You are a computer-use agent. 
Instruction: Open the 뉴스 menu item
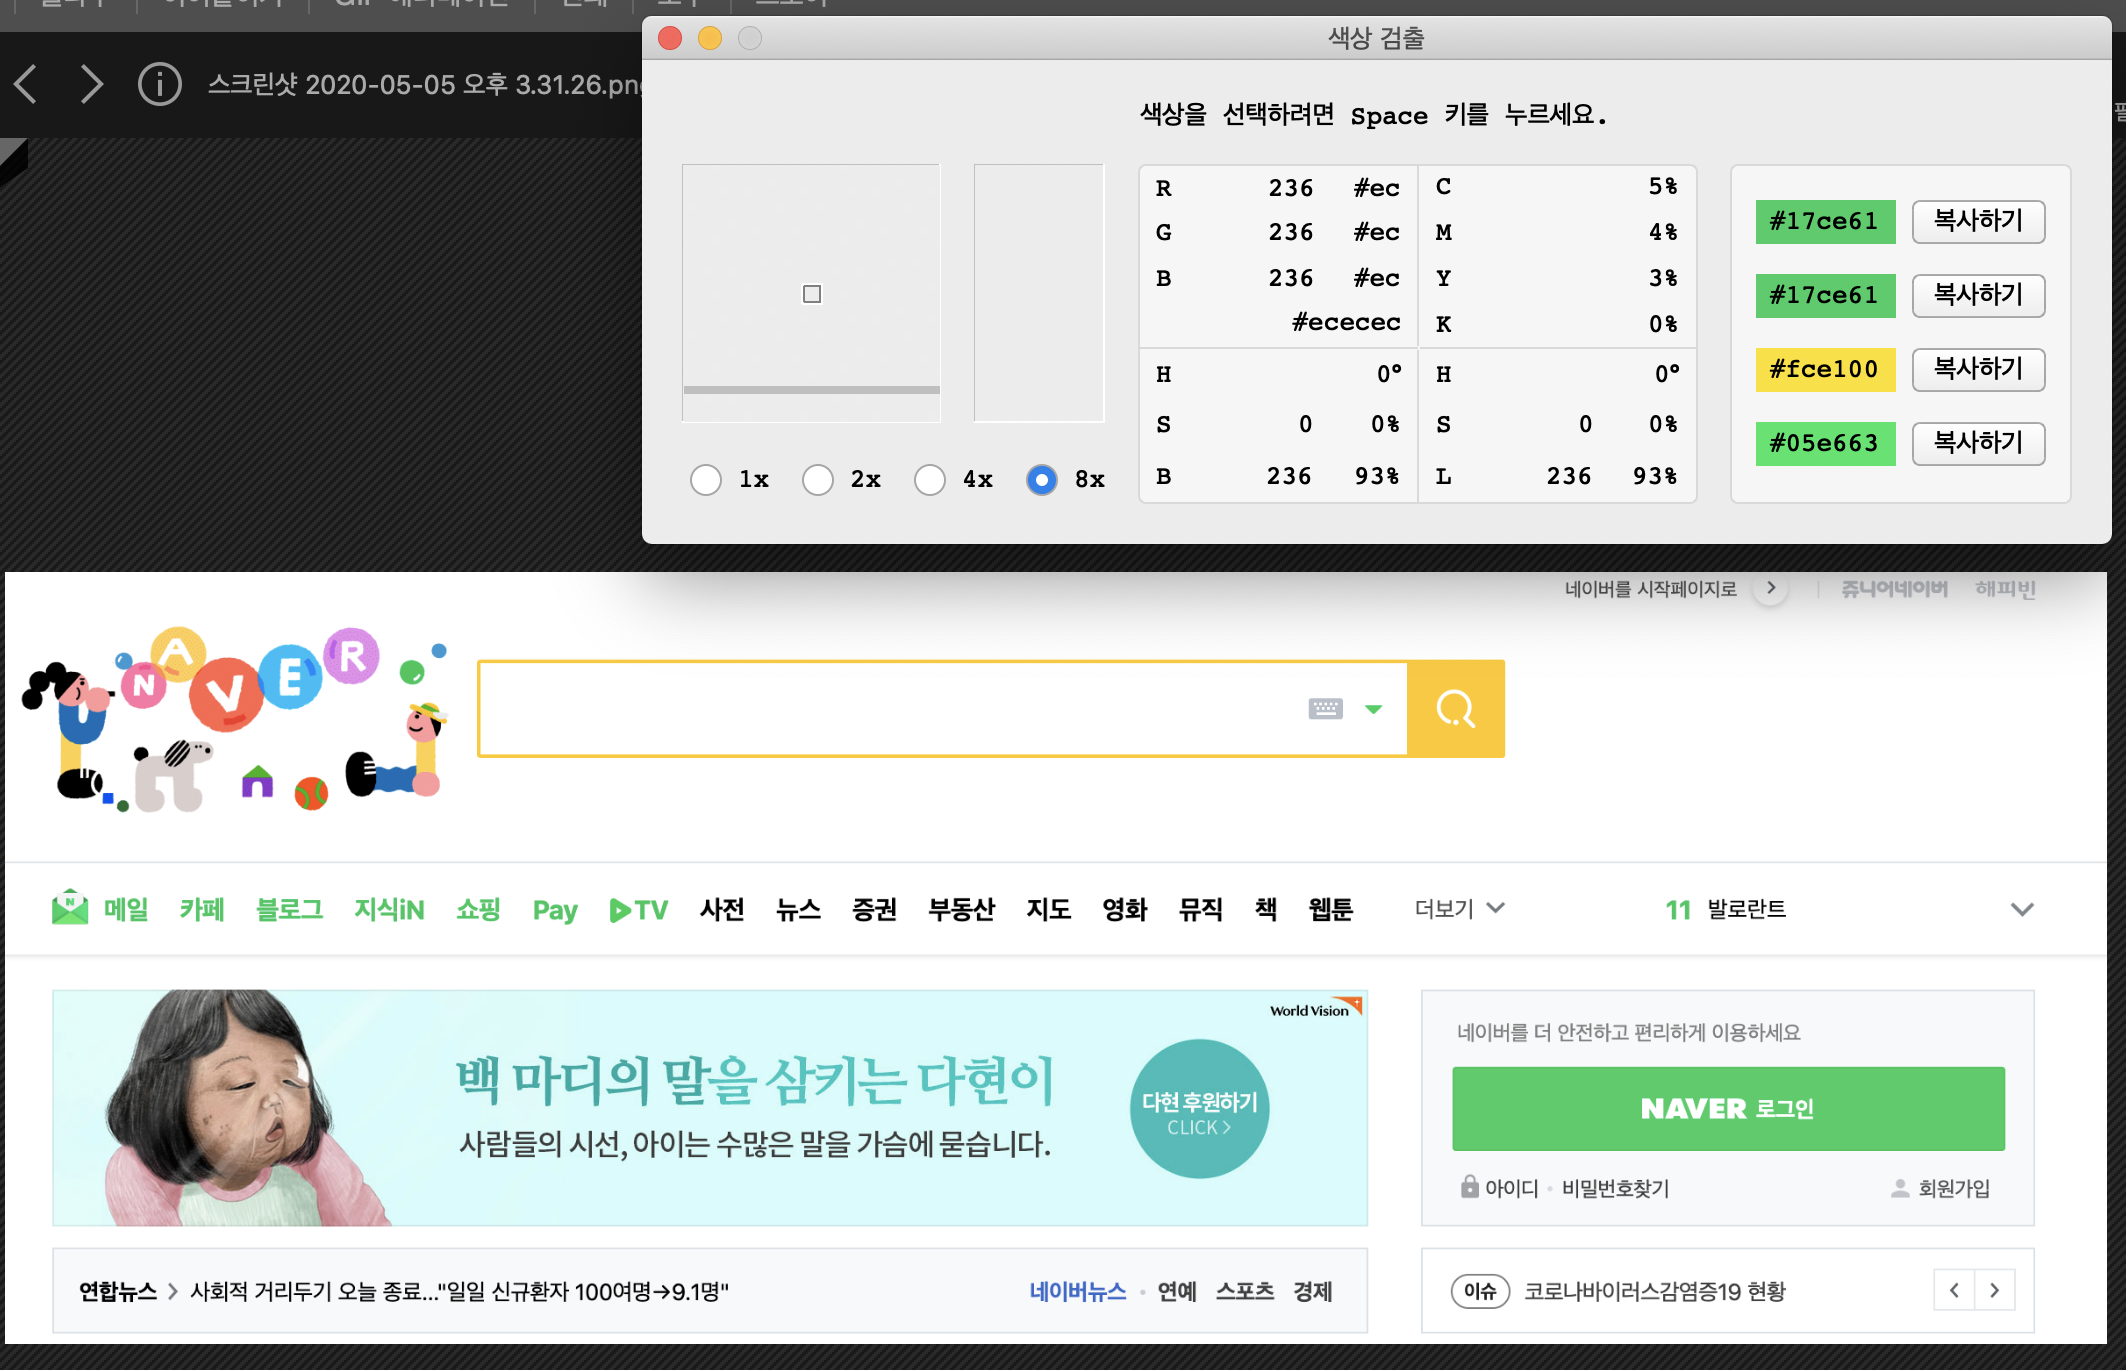coord(798,908)
